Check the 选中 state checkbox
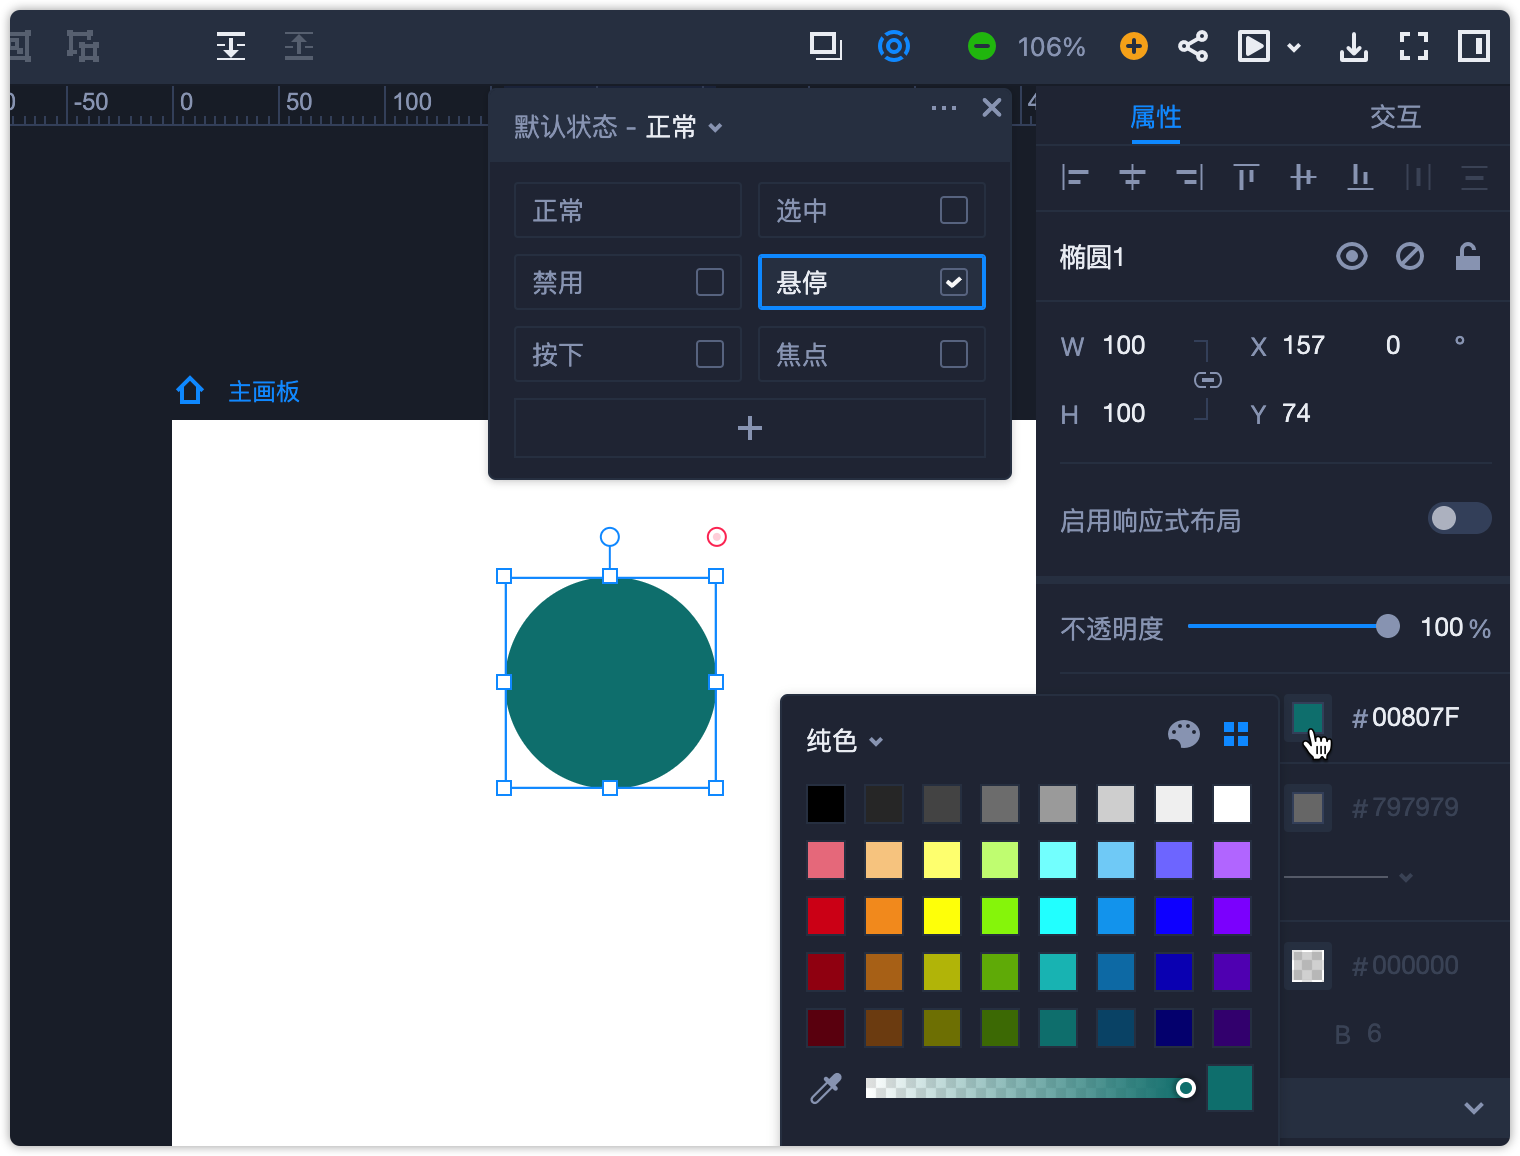This screenshot has width=1520, height=1156. [953, 210]
